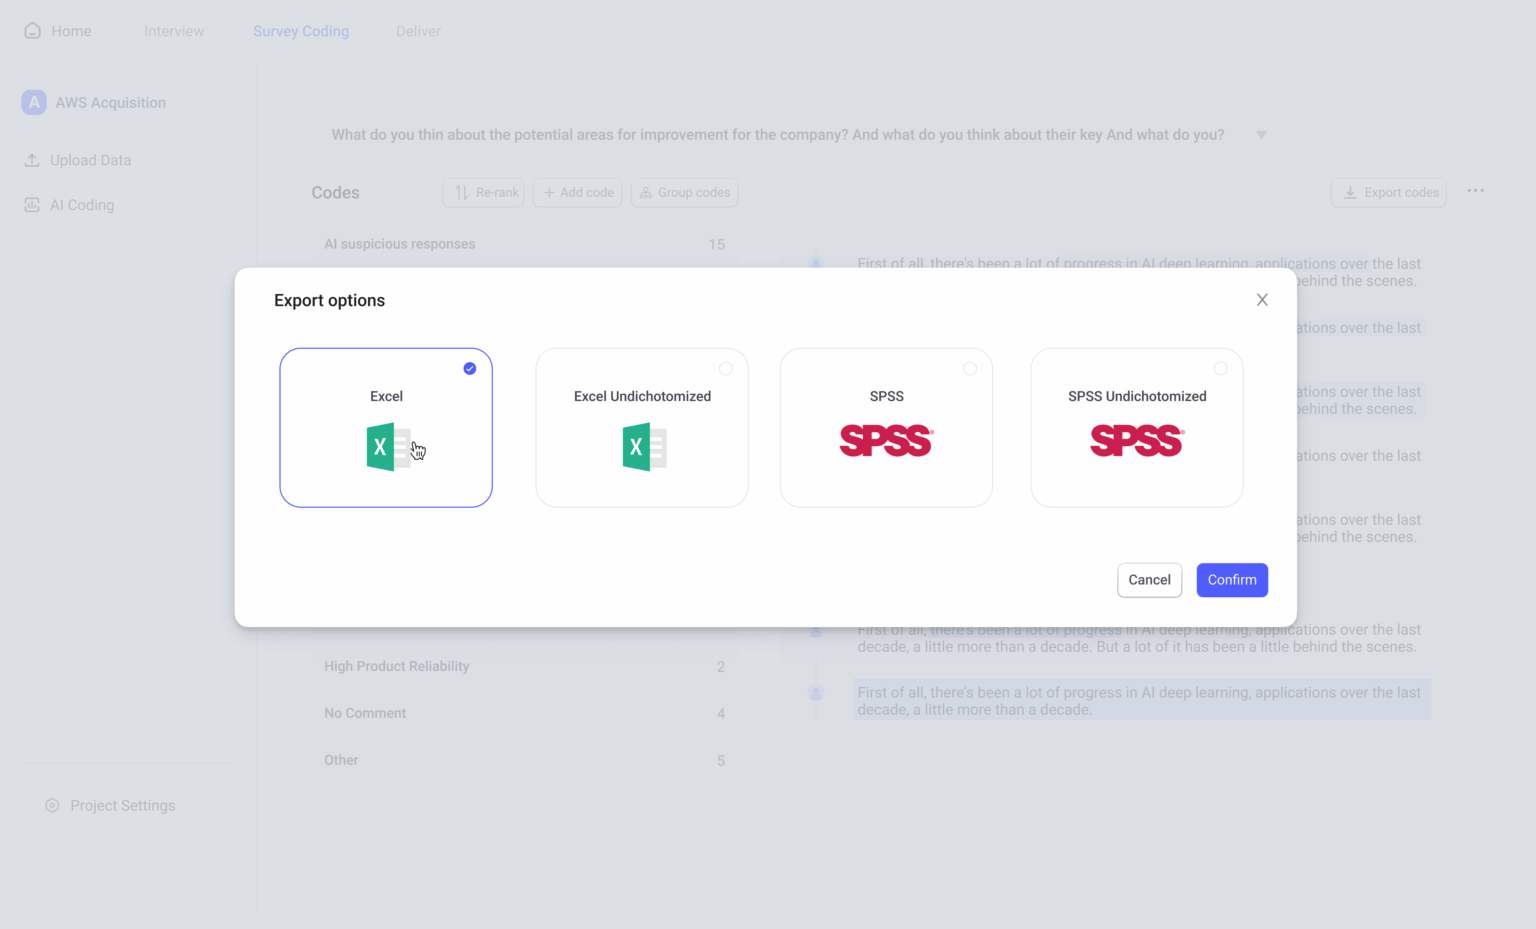Select the Excel Undichotomized radio button
The image size is (1536, 929).
click(x=726, y=368)
